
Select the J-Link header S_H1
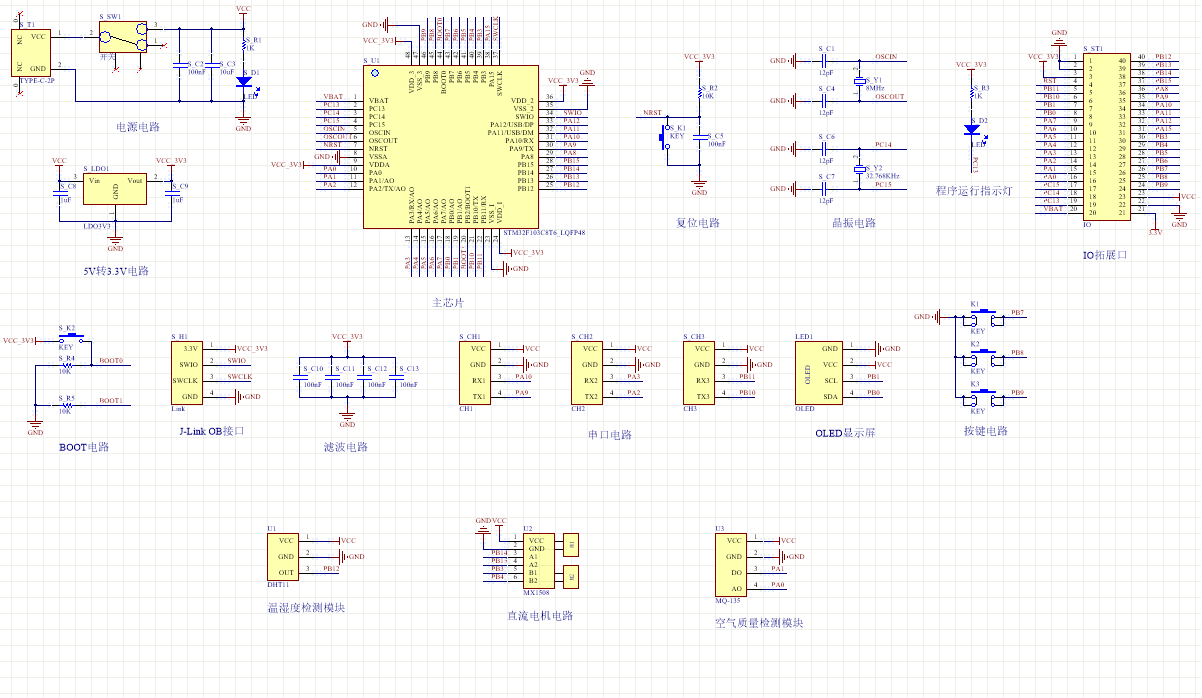pos(189,373)
